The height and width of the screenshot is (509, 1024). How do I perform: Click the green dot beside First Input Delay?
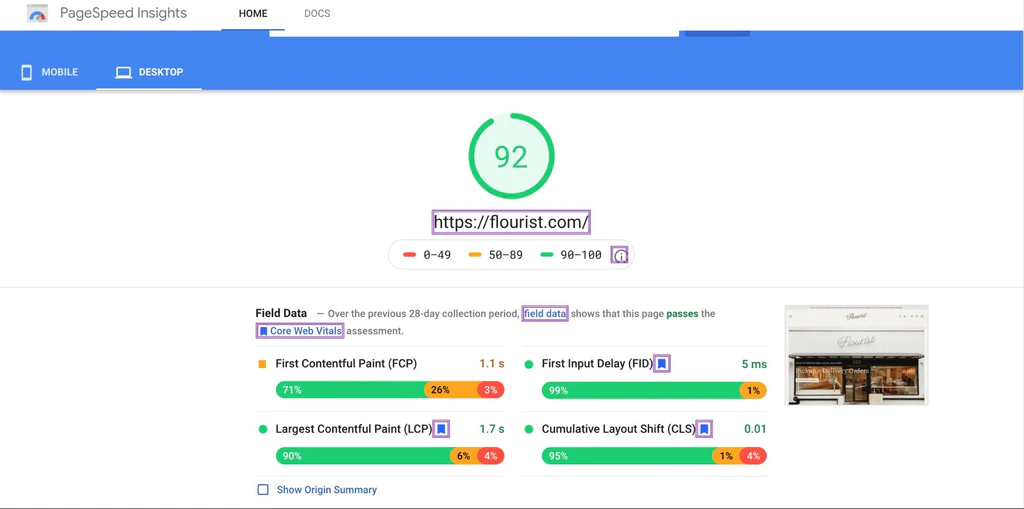[528, 364]
